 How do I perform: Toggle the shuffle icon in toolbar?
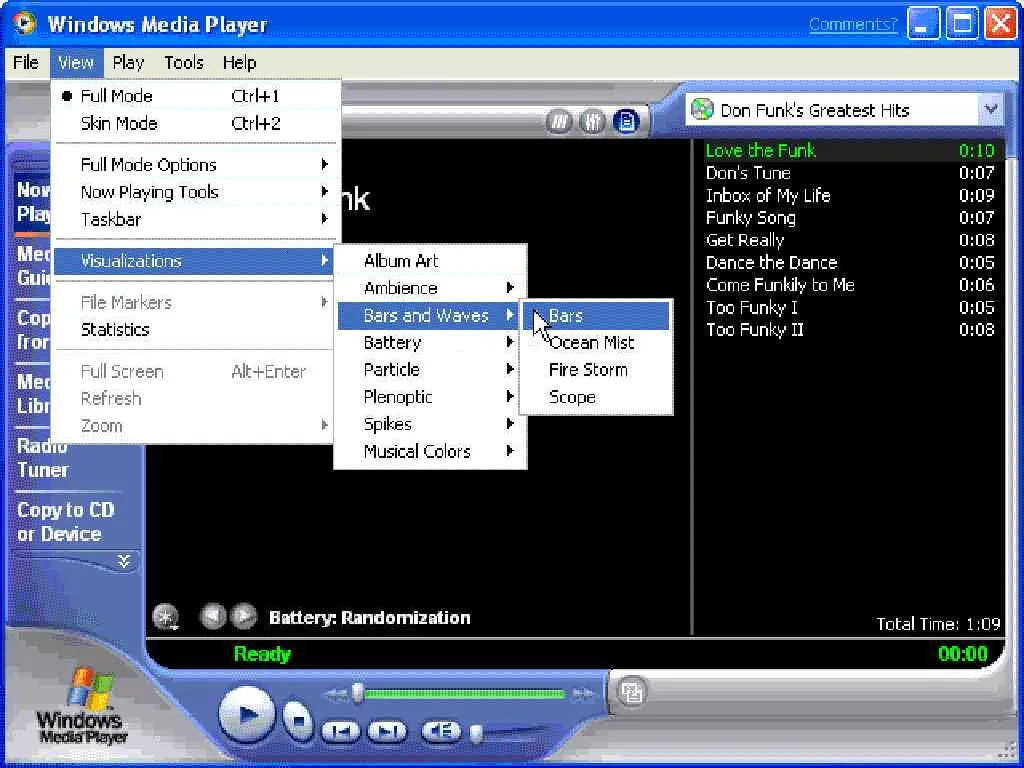pos(559,121)
